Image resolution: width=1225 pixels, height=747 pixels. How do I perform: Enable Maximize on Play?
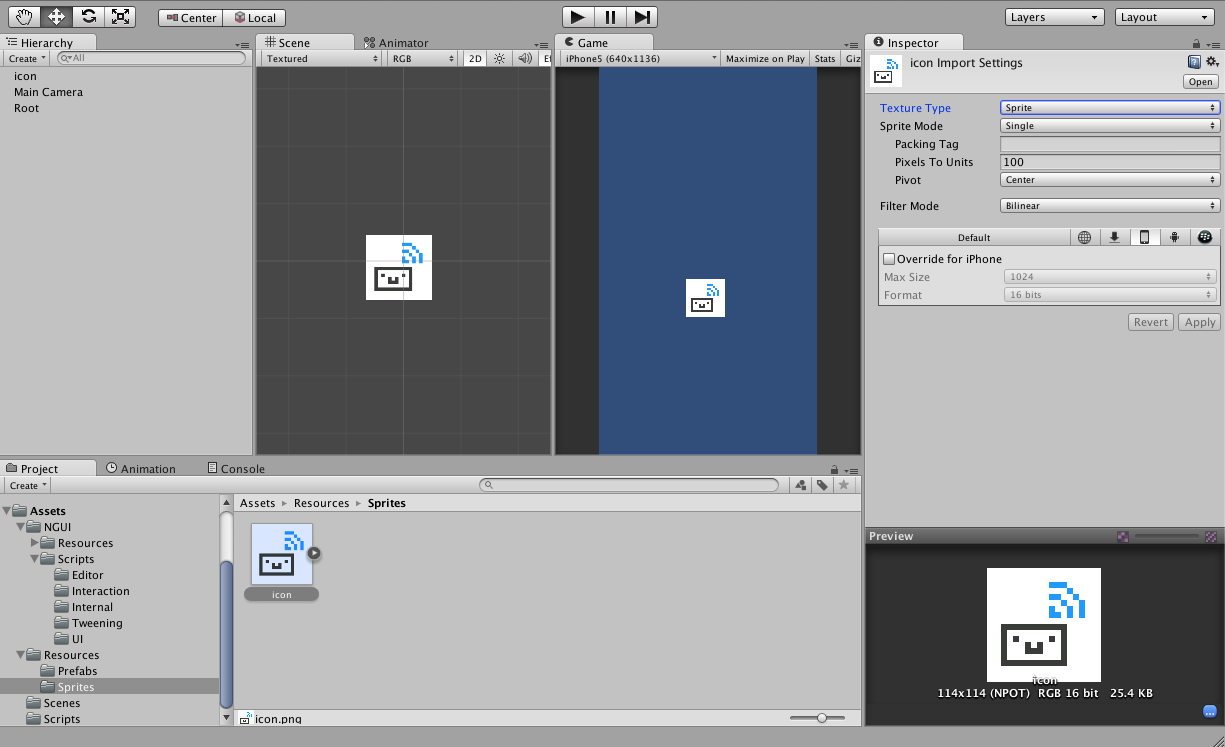point(765,58)
